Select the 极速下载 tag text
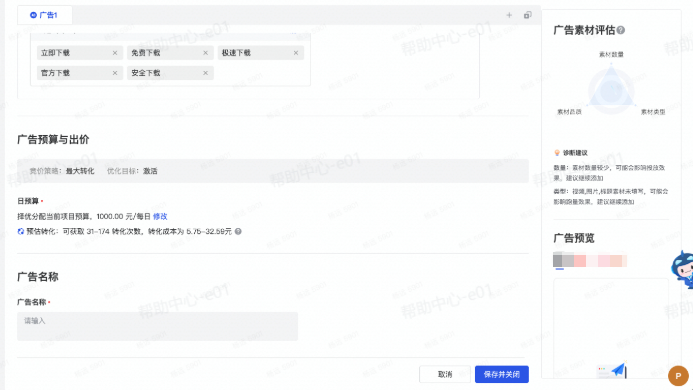693x390 pixels. tap(236, 53)
